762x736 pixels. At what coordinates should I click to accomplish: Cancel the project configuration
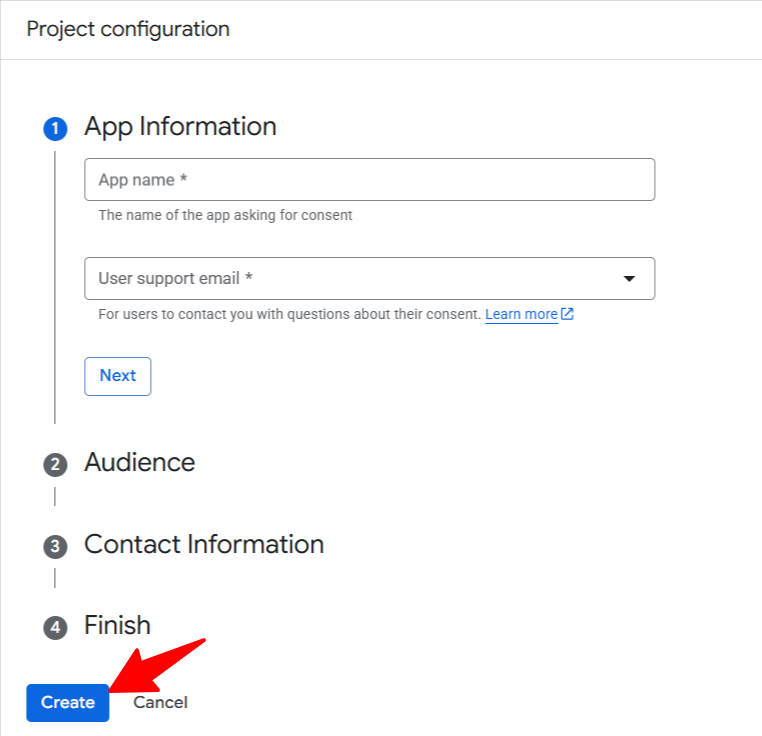pyautogui.click(x=160, y=703)
